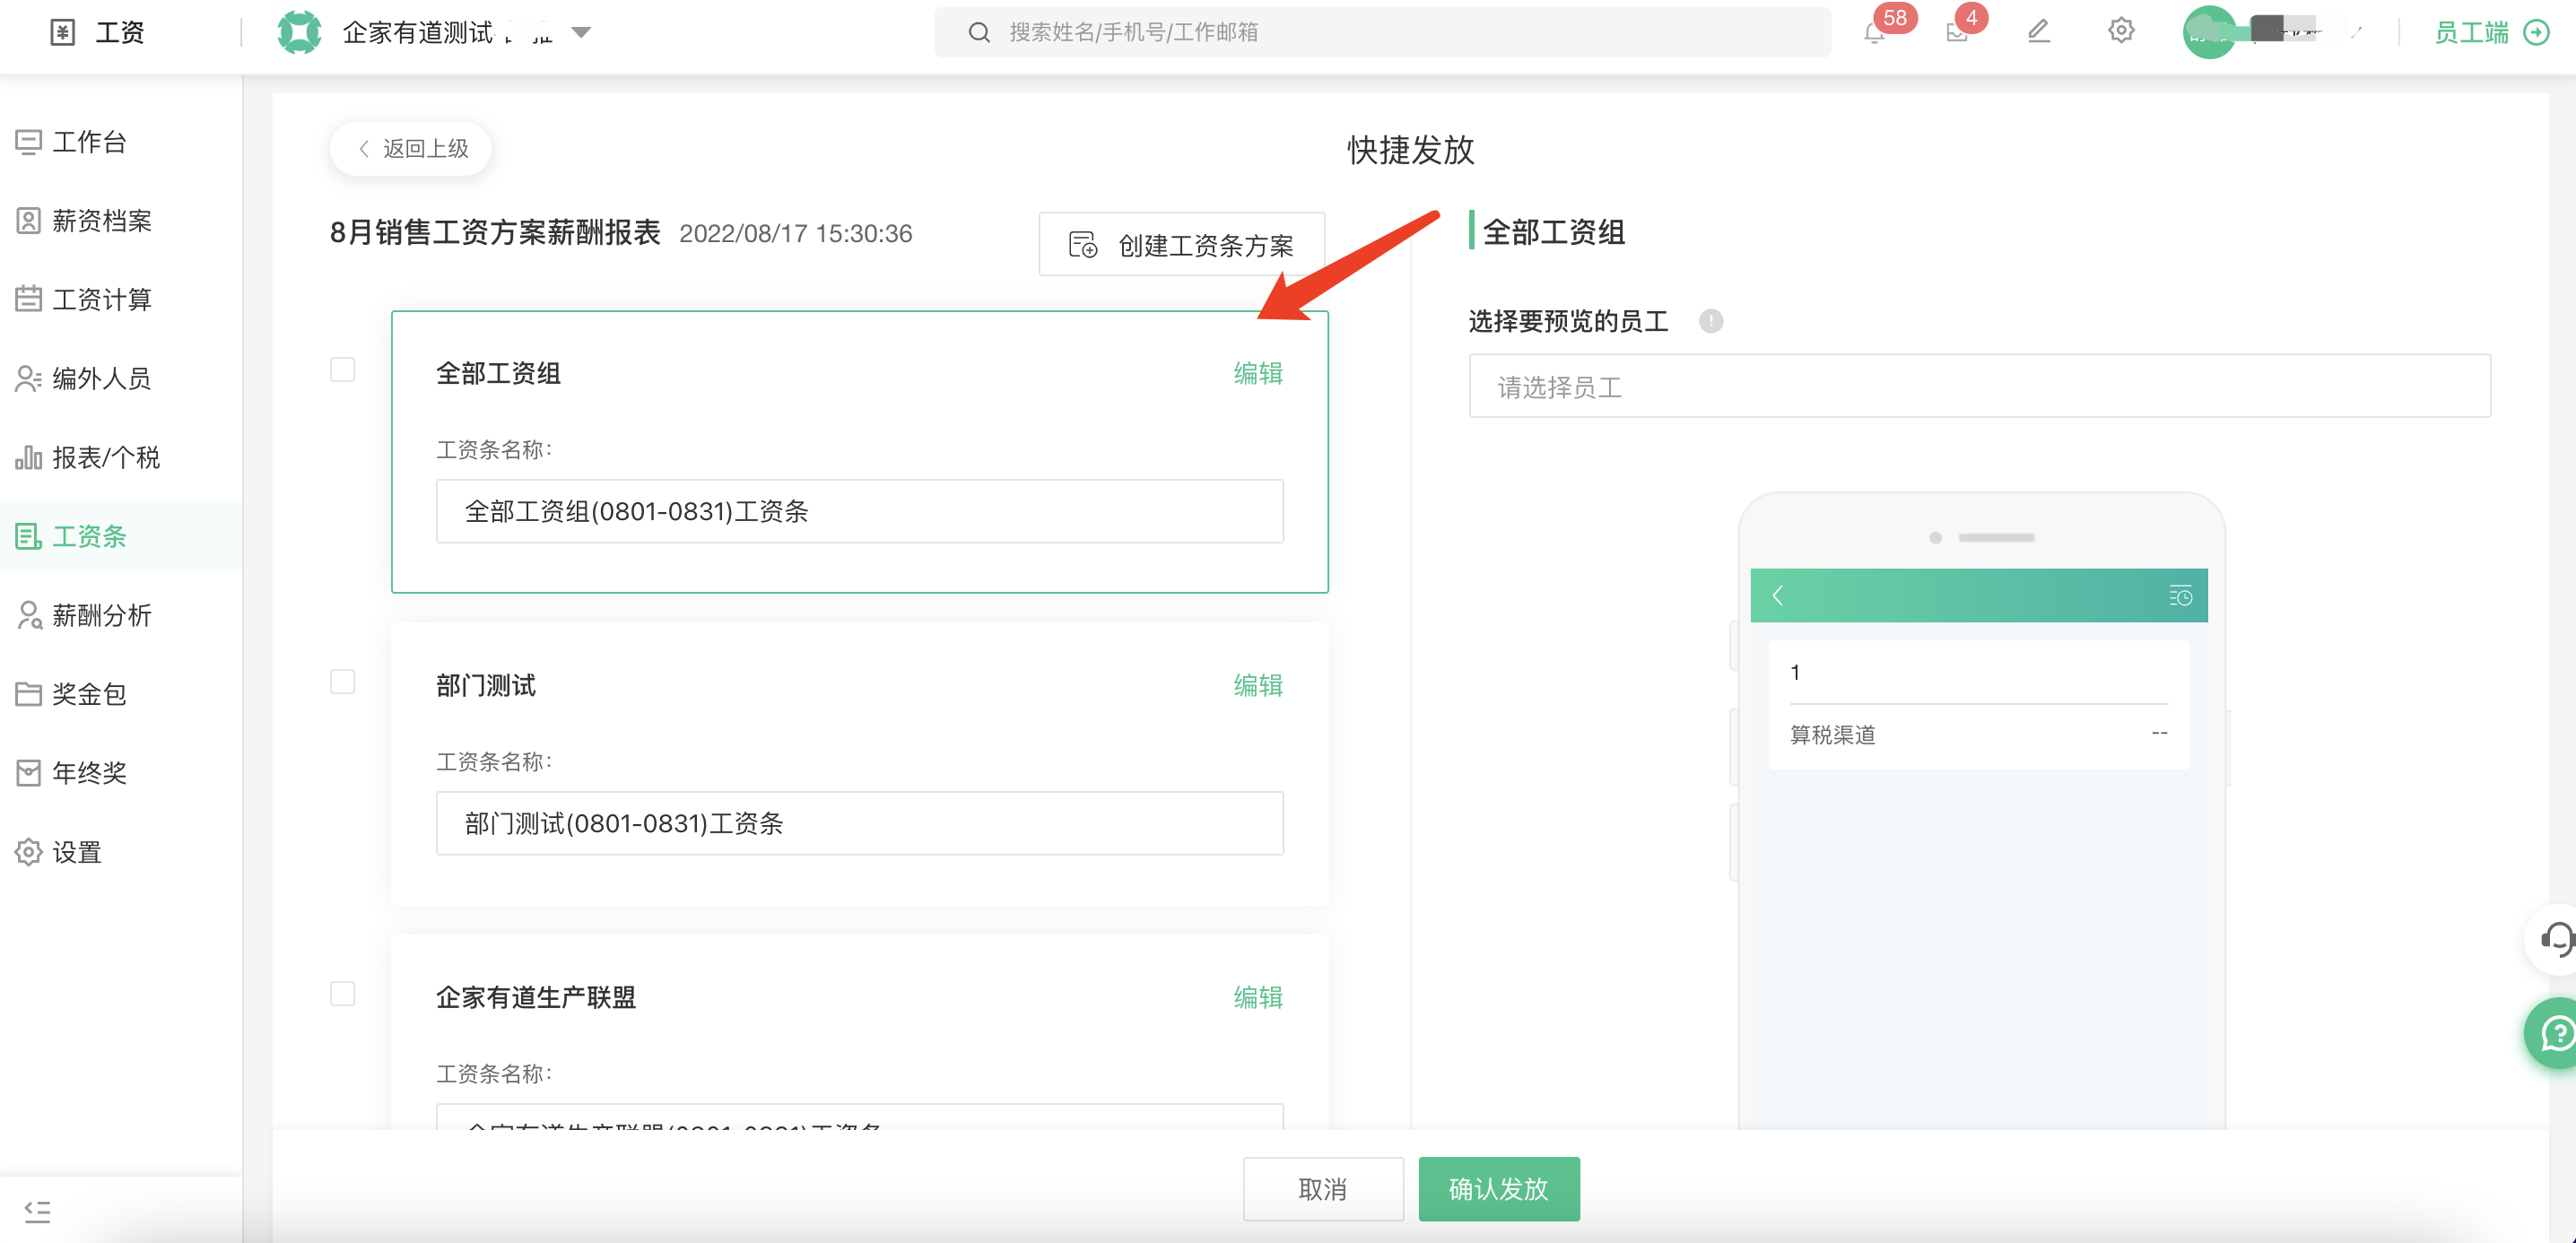Open notifications bell with 58 badge
The width and height of the screenshot is (2576, 1243).
coord(1876,32)
